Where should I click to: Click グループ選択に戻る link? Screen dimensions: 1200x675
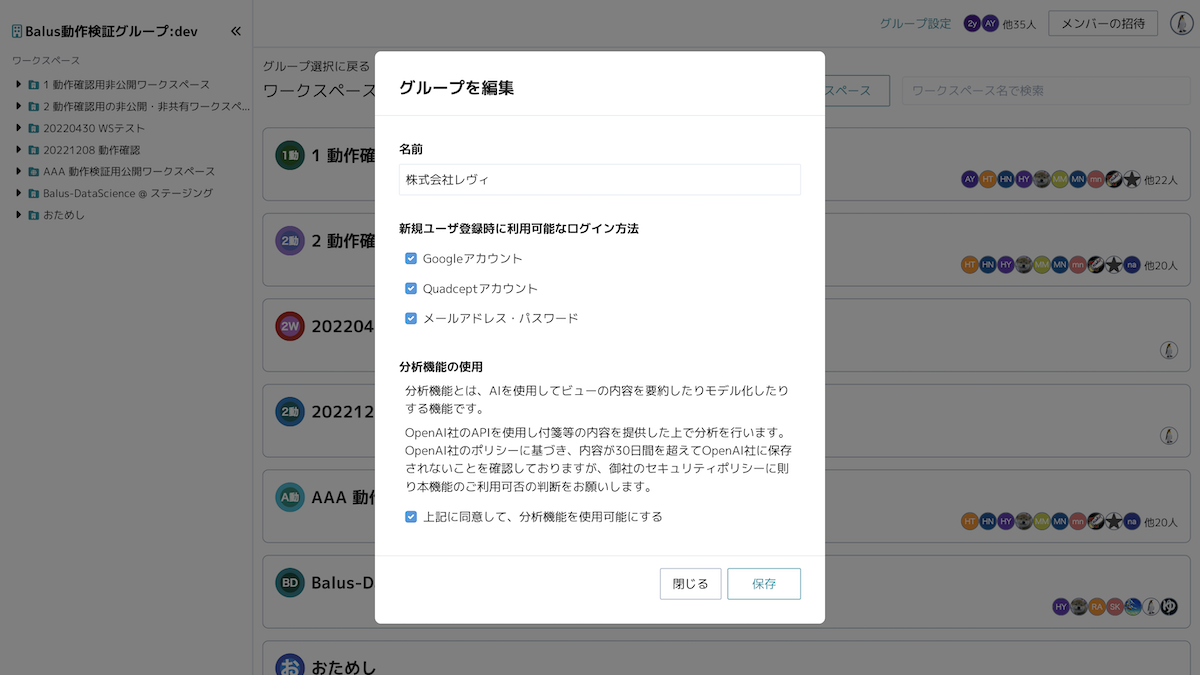tap(316, 67)
